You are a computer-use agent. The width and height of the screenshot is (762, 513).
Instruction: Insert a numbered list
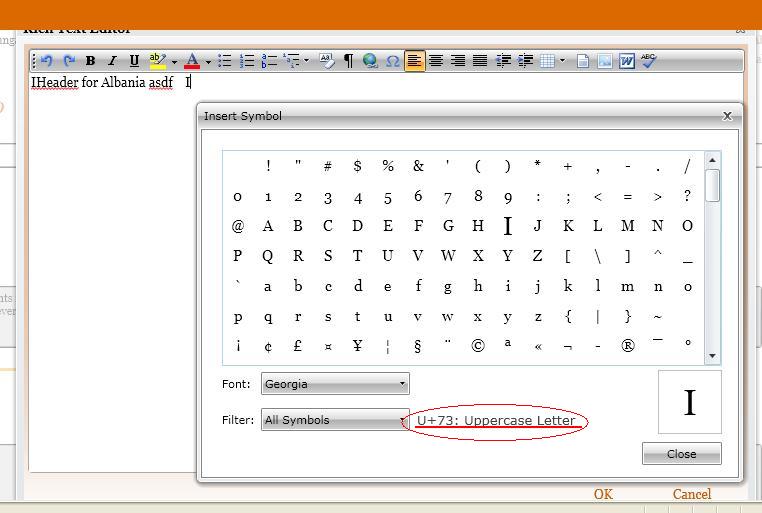247,61
